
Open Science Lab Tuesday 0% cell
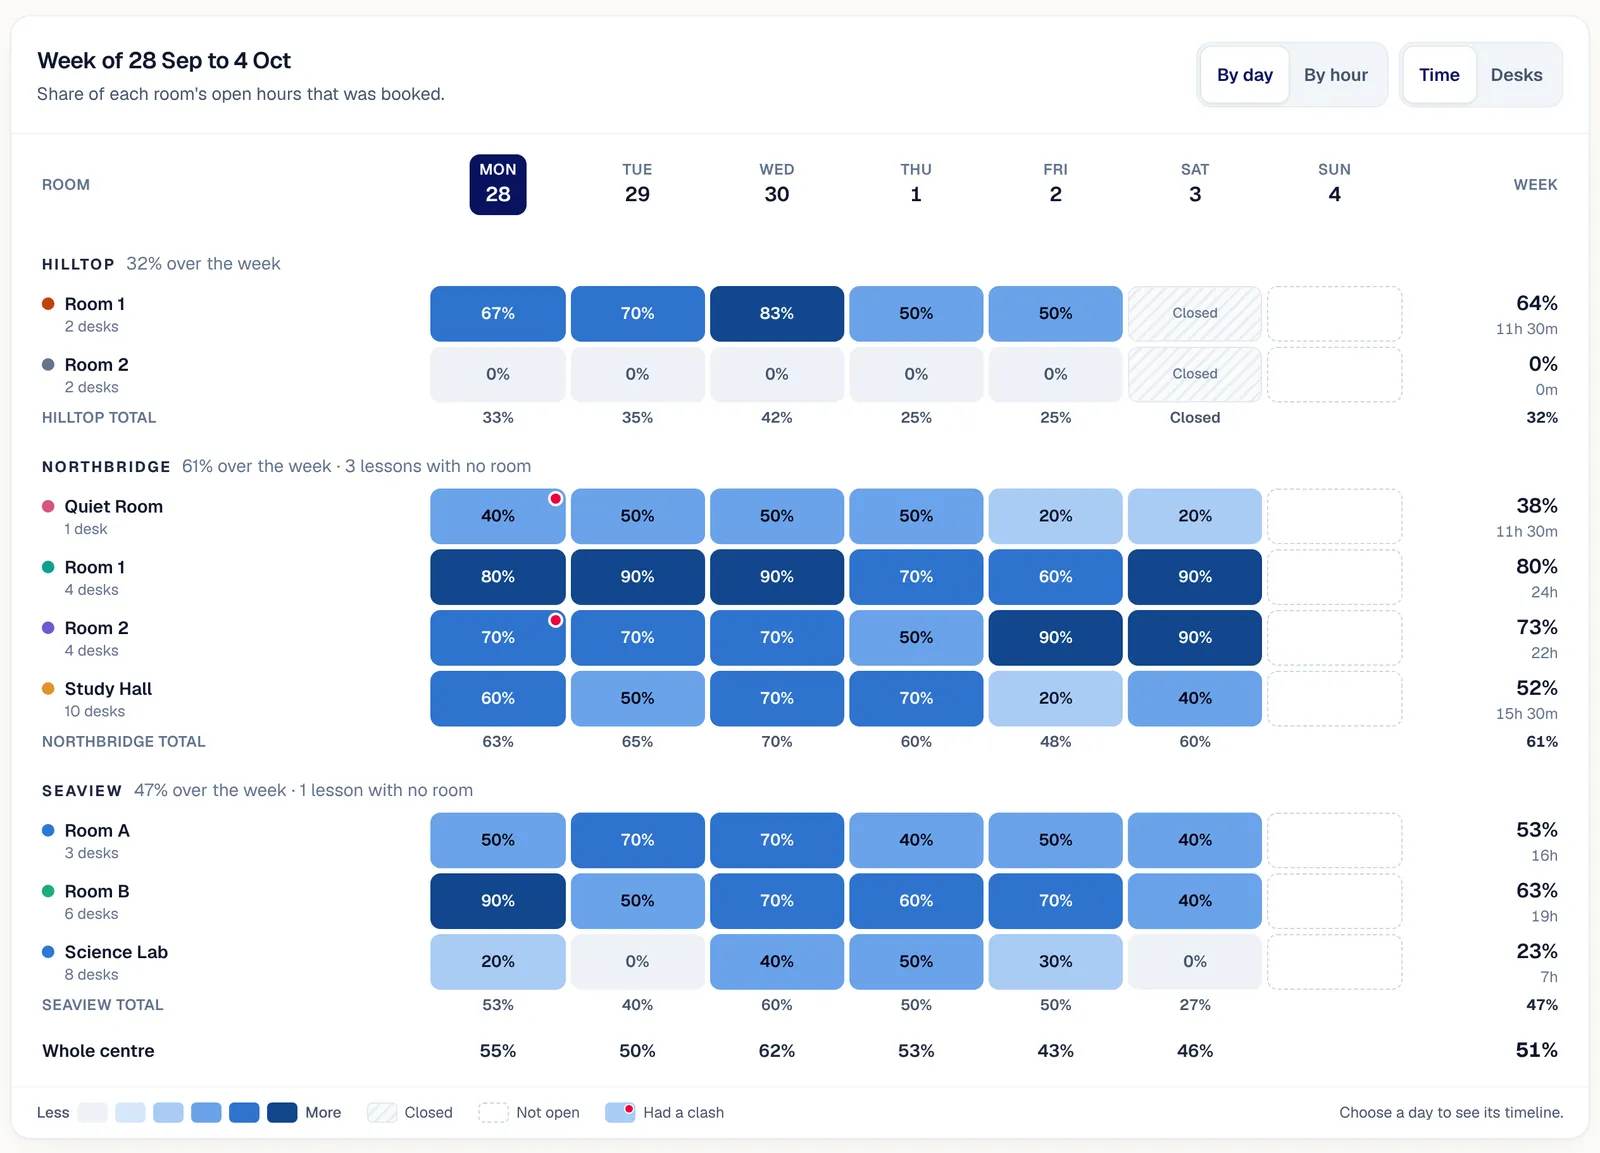point(637,962)
